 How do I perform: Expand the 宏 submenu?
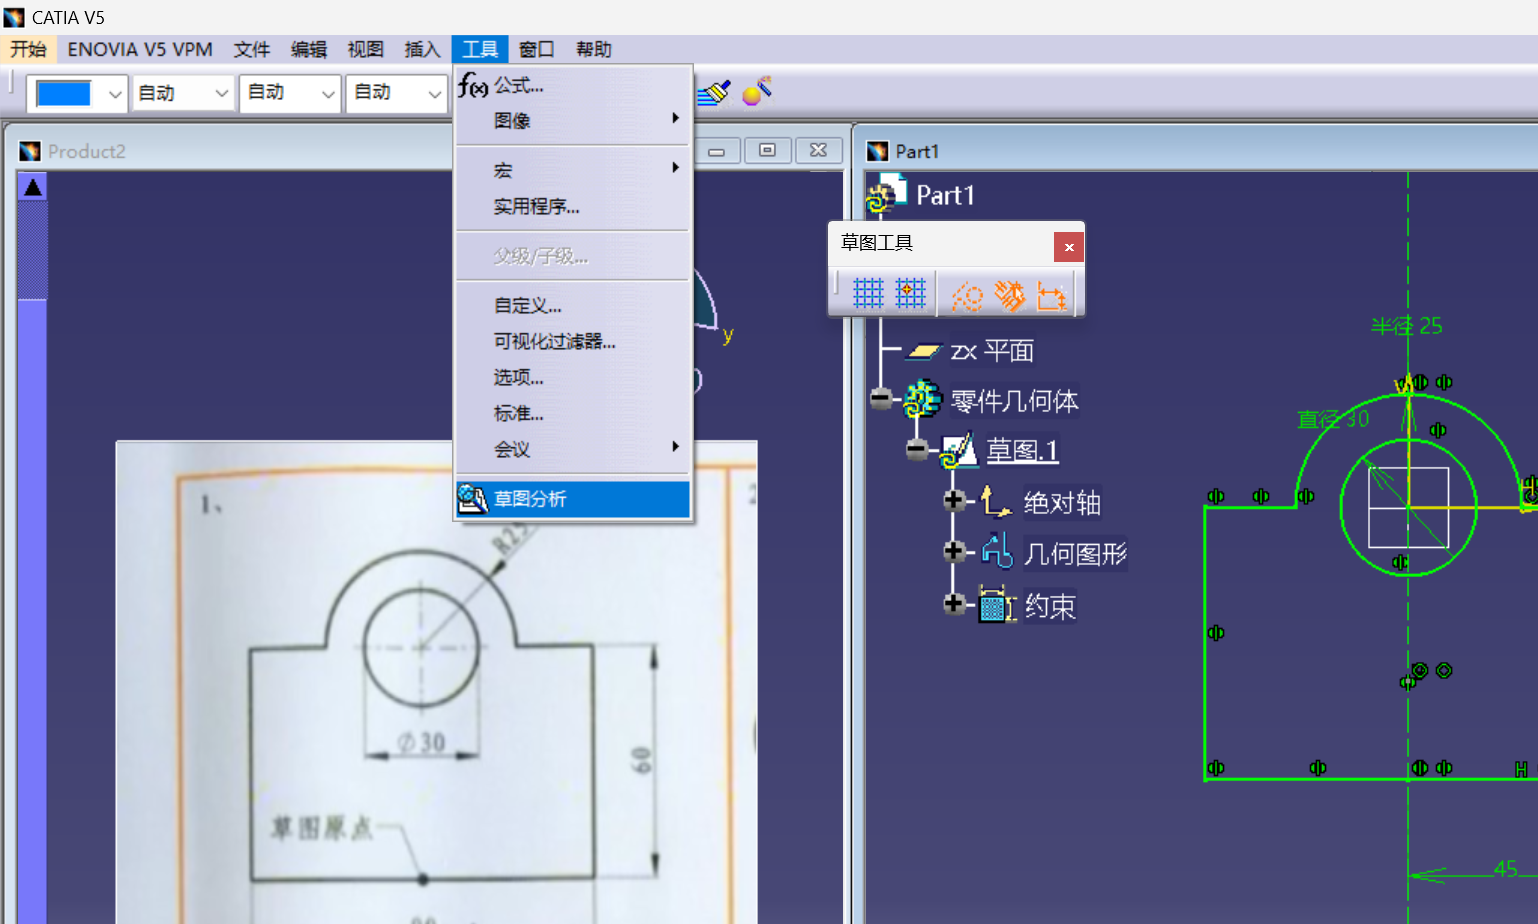tap(573, 170)
